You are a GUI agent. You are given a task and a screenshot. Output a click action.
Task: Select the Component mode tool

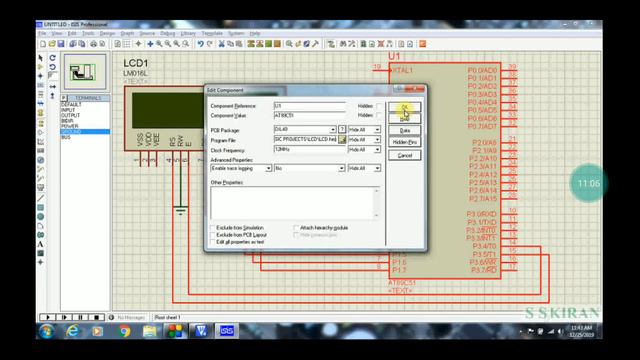click(x=40, y=67)
